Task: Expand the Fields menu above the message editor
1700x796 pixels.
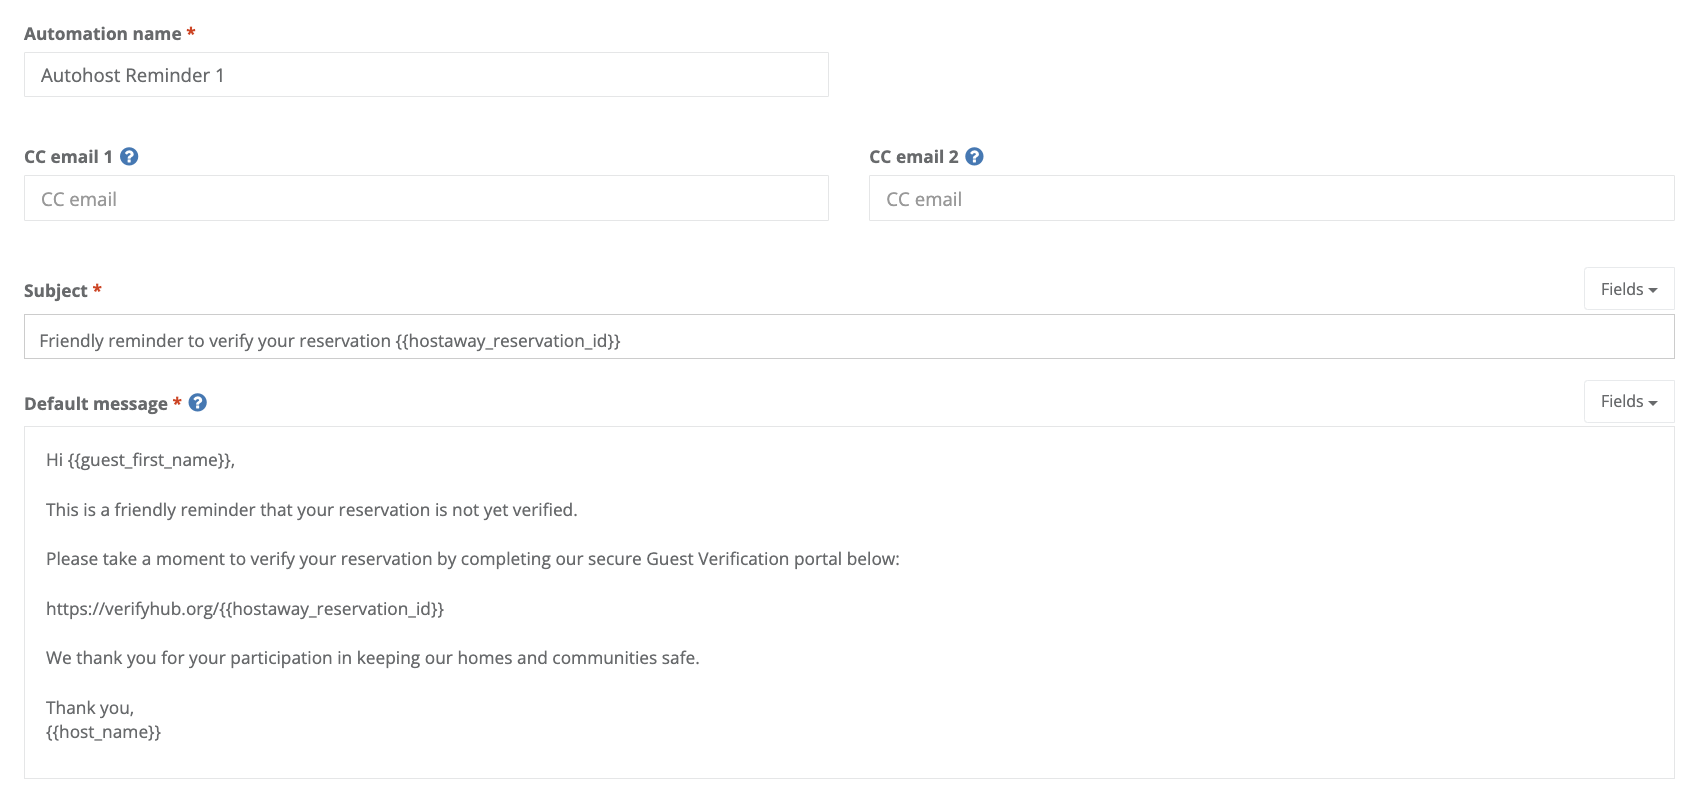Action: [1628, 401]
